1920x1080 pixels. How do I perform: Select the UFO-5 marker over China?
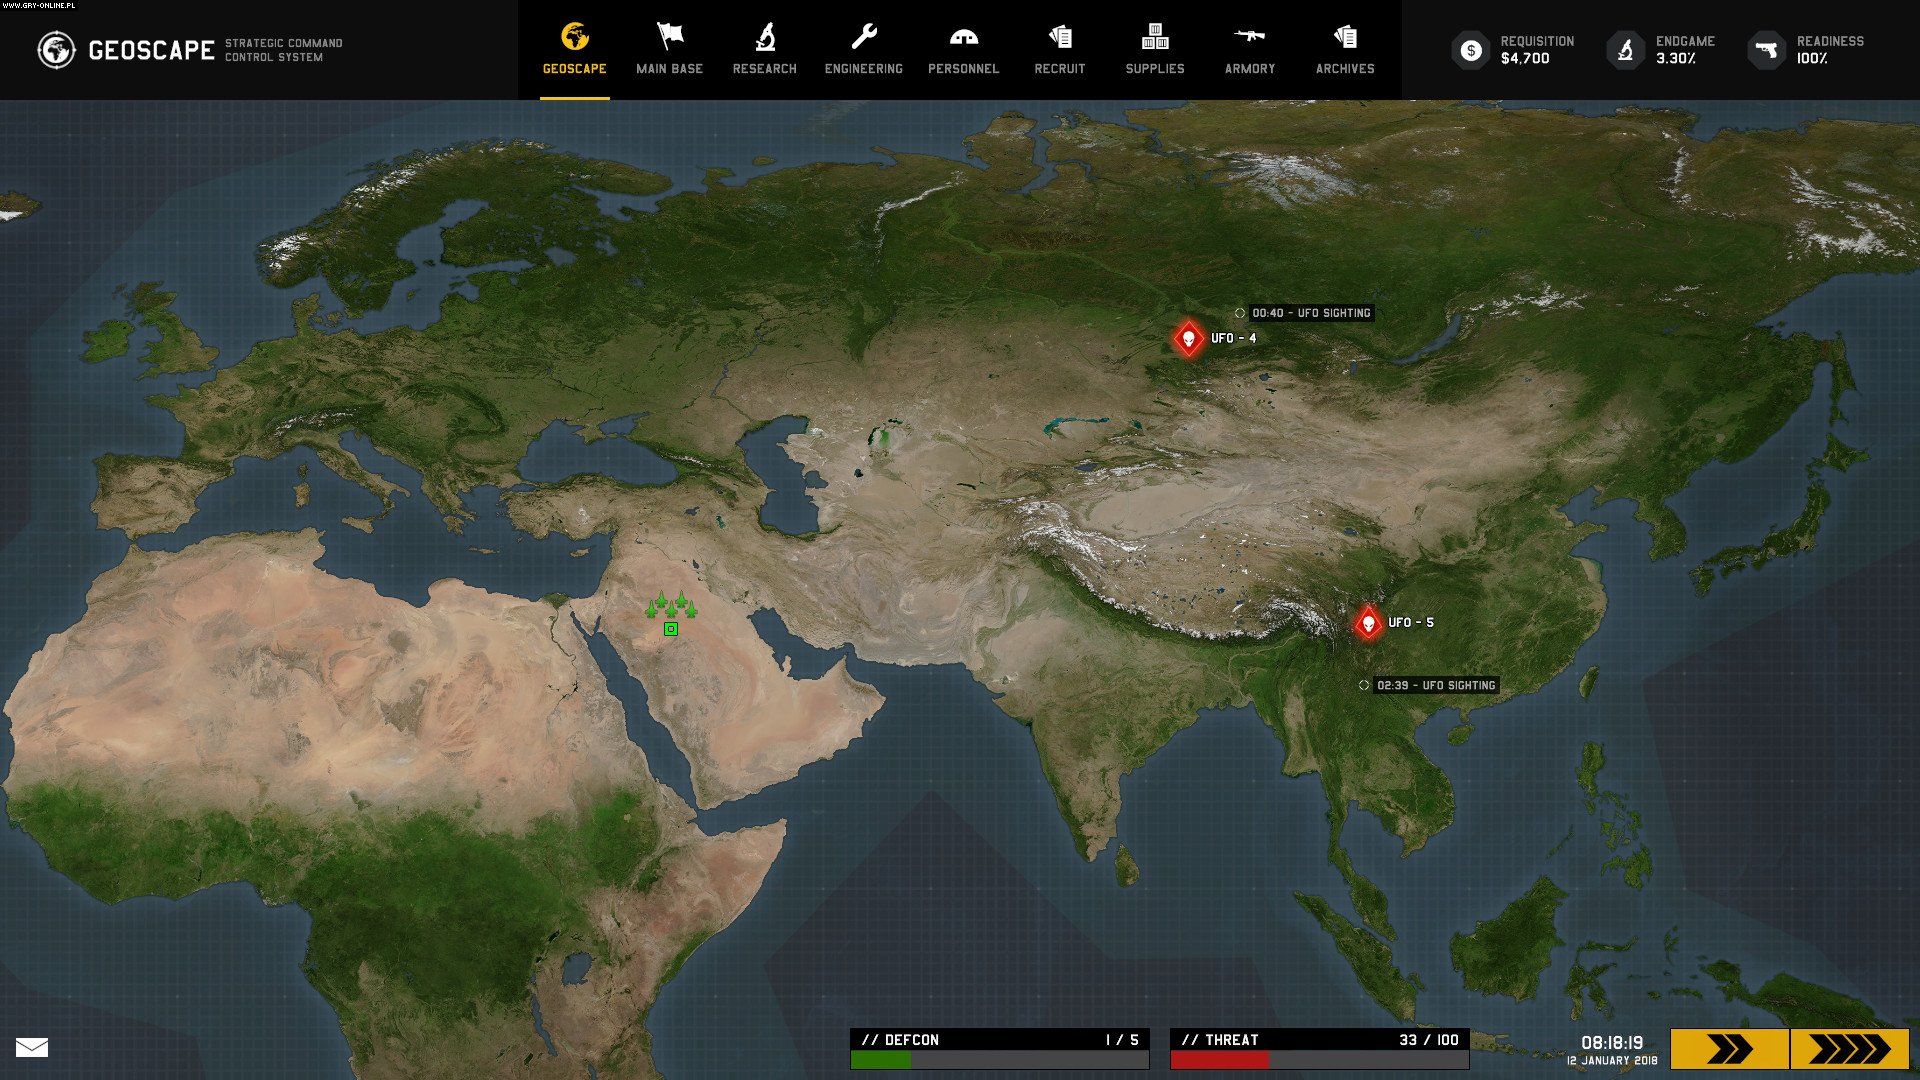coord(1369,620)
